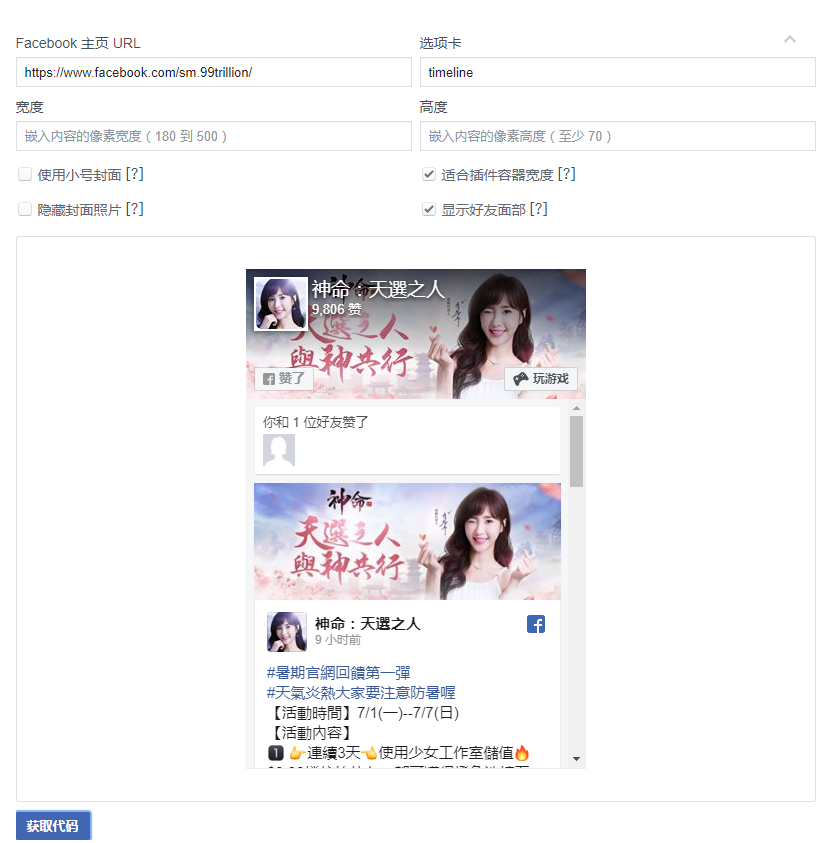Click the scroll up arrow in the plugin
The height and width of the screenshot is (843, 829).
click(x=576, y=409)
